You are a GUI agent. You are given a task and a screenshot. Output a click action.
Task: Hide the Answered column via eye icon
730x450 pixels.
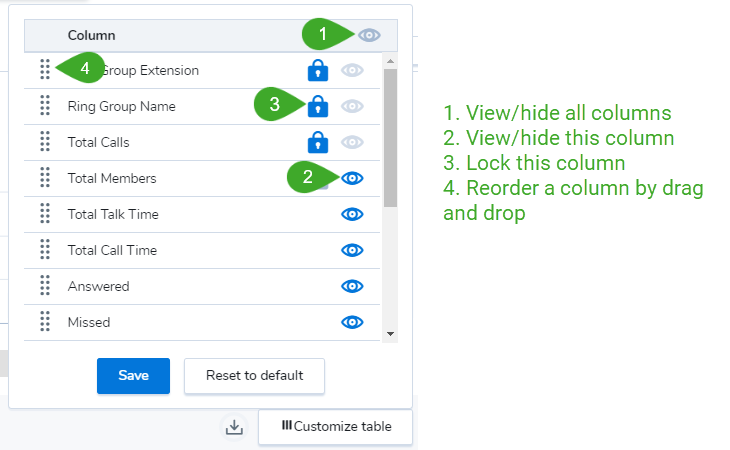(x=352, y=286)
